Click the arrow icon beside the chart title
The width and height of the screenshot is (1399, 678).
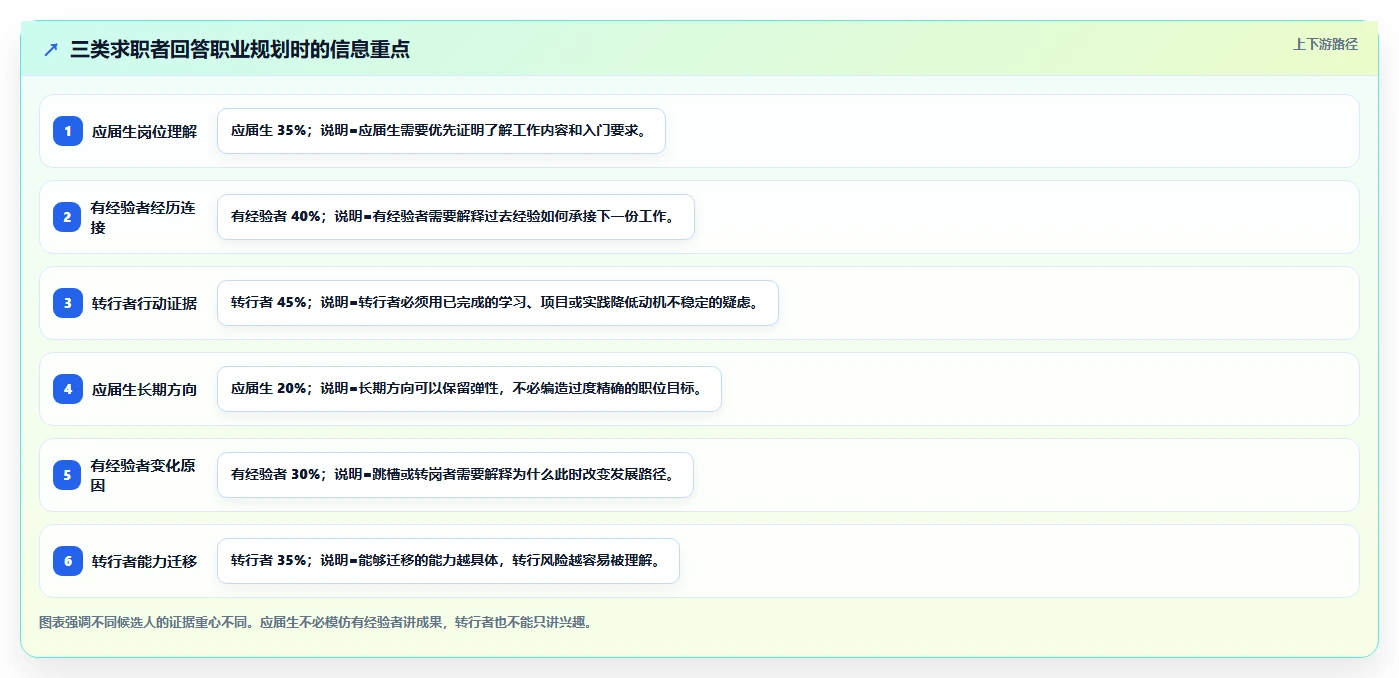(x=51, y=49)
